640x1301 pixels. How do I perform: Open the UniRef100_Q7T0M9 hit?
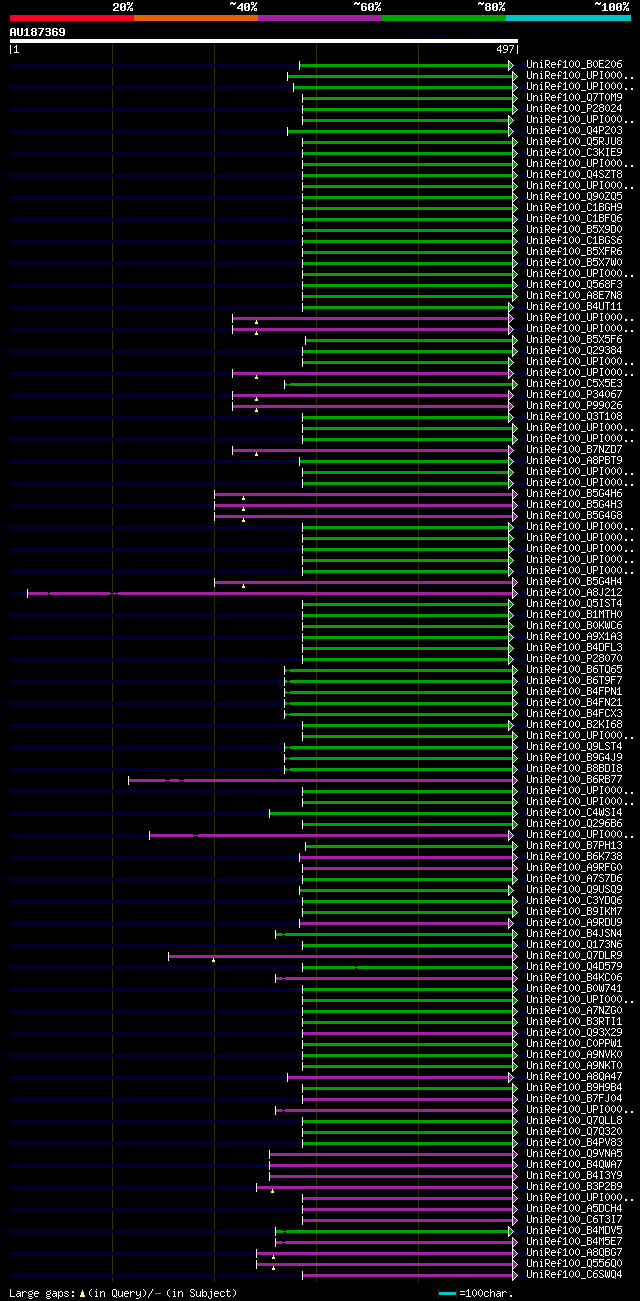[575, 98]
